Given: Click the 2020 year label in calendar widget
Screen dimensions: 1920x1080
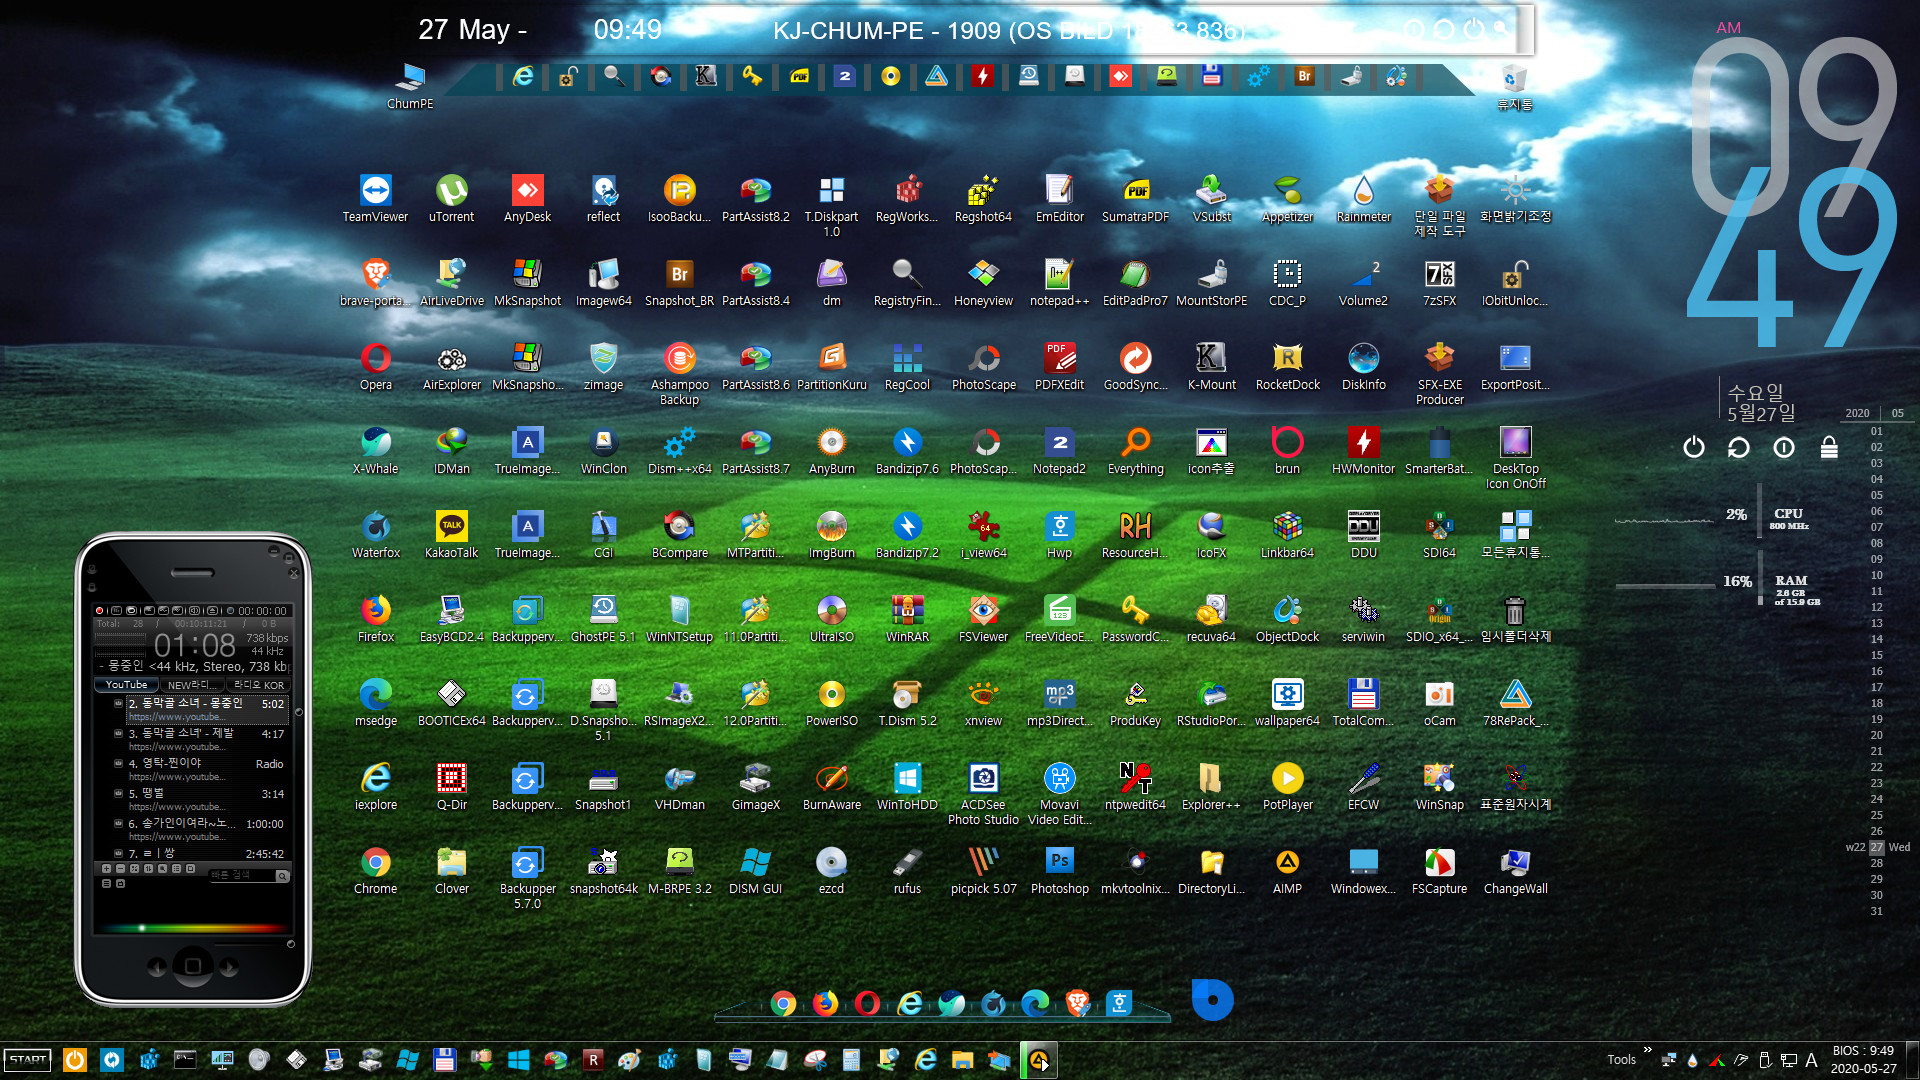Looking at the screenshot, I should pos(1857,413).
